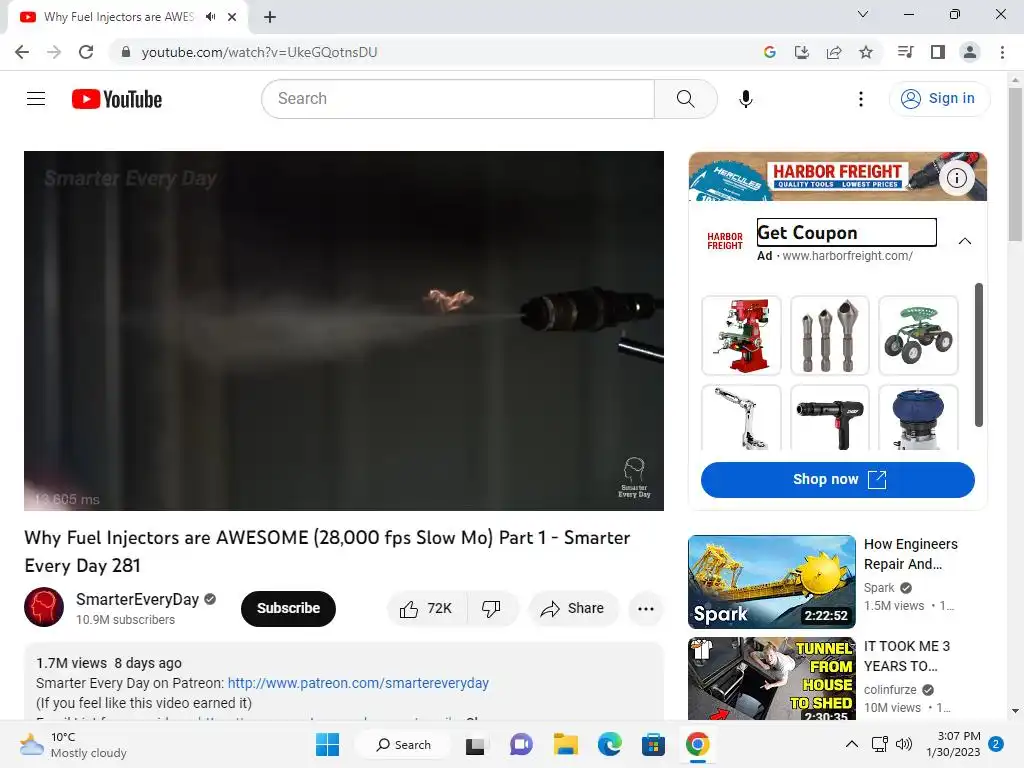Screen dimensions: 1024x768
Task: Open IT TOOK ME 3 YEARS video title
Action: coord(906,656)
